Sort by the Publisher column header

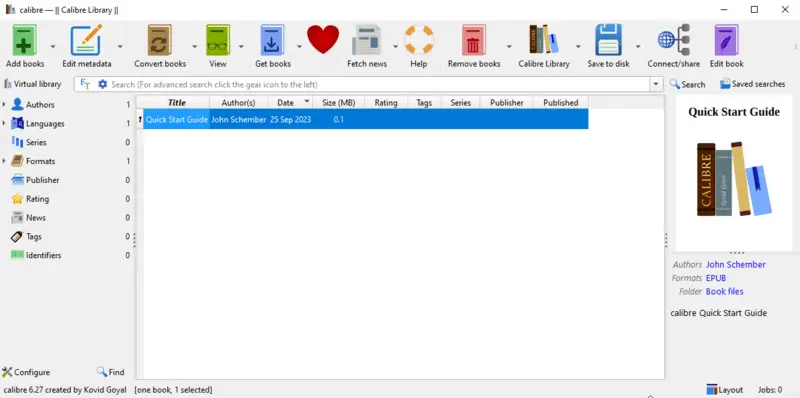(507, 103)
